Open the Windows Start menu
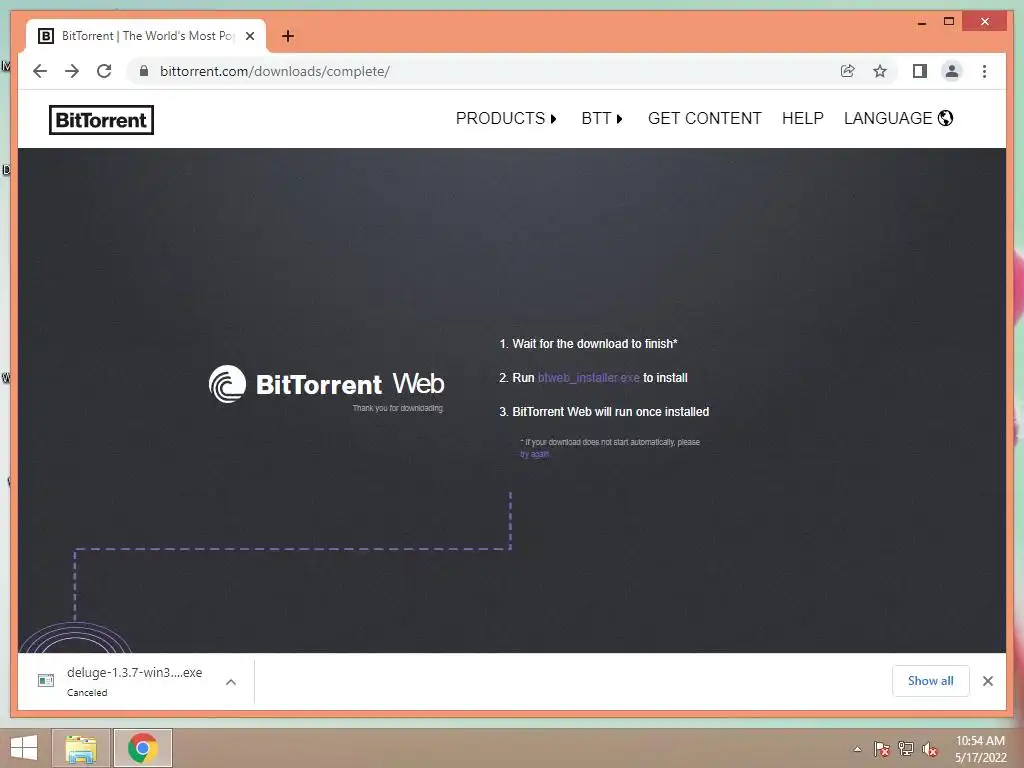The height and width of the screenshot is (768, 1024). pos(24,748)
